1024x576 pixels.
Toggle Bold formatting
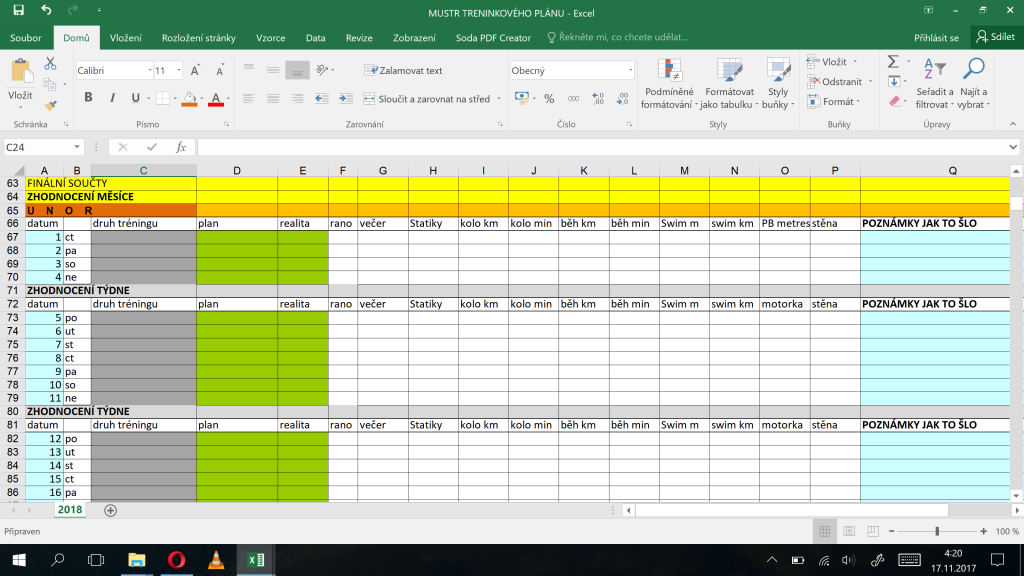pyautogui.click(x=88, y=98)
